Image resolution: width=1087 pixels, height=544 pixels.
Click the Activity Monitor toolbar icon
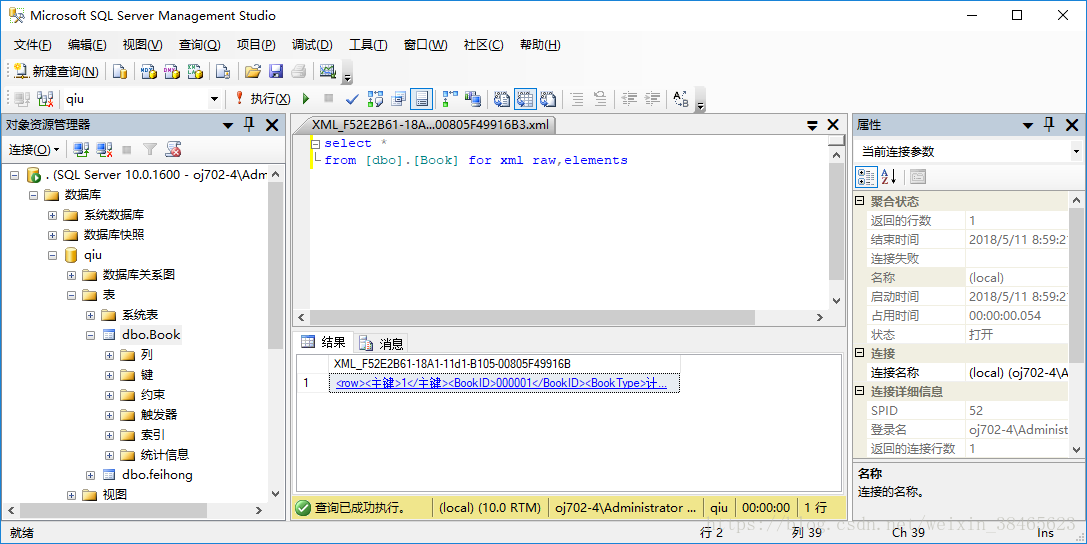click(x=327, y=71)
